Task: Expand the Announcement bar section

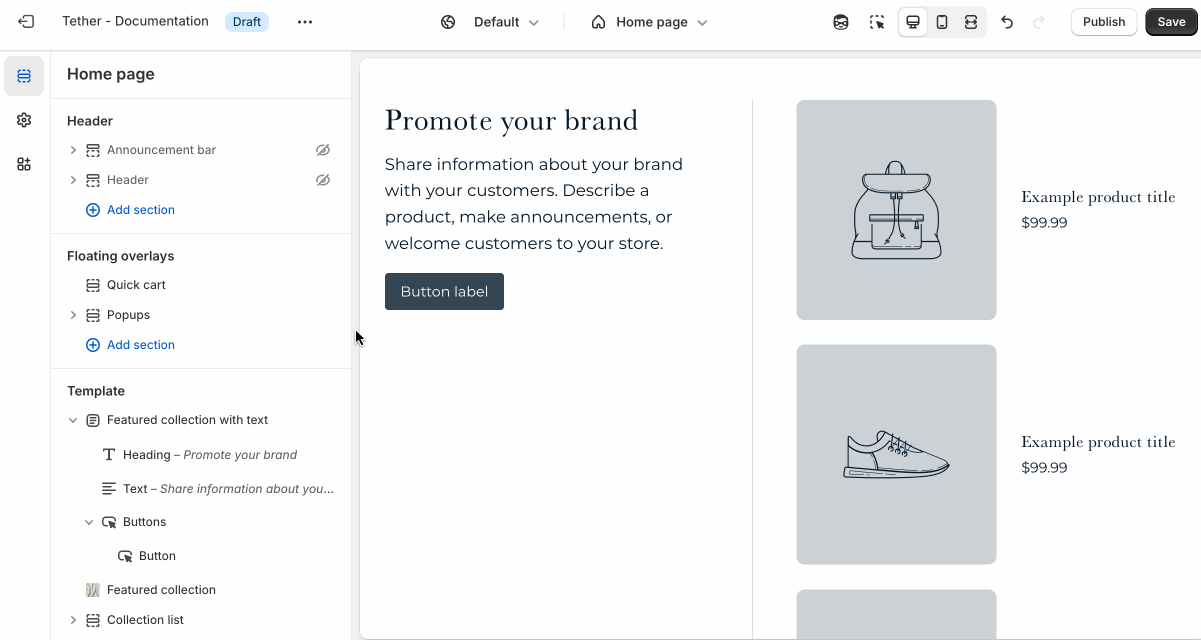Action: 73,150
